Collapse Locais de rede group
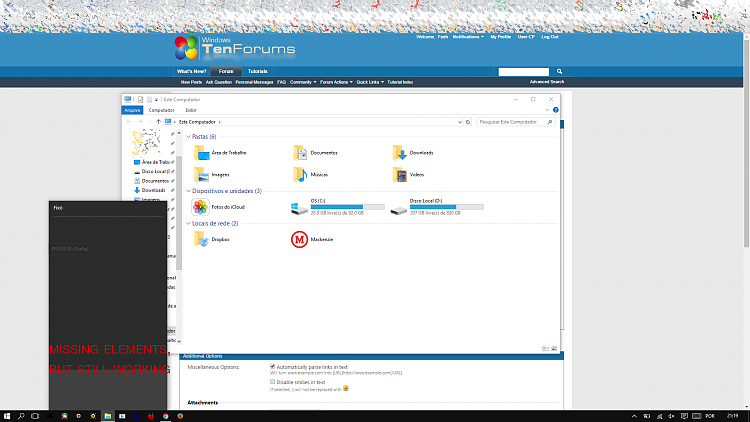This screenshot has height=422, width=750. (x=188, y=223)
